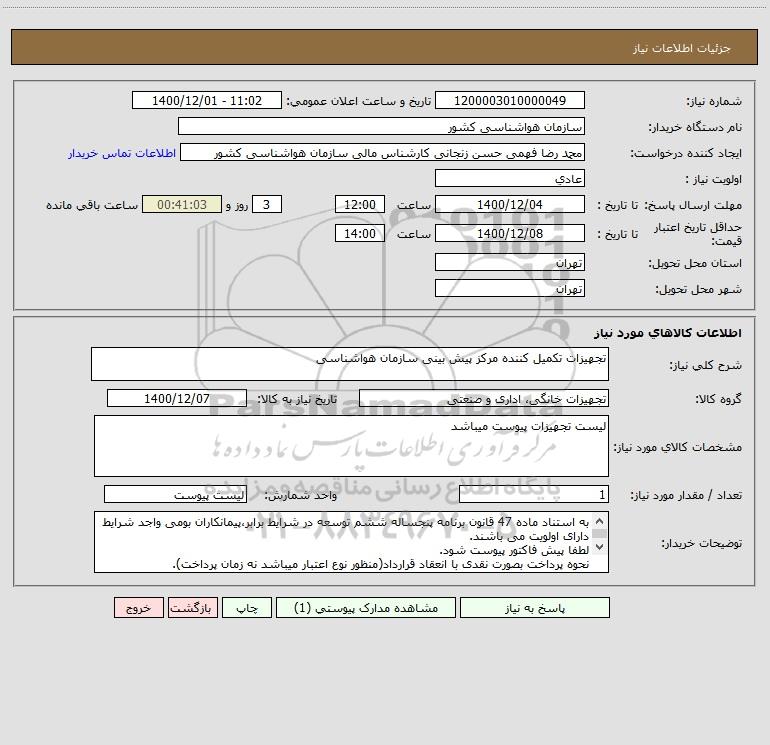Image resolution: width=770 pixels, height=745 pixels.
Task: Click the countdown timer 00:41:03
Action: pos(182,204)
